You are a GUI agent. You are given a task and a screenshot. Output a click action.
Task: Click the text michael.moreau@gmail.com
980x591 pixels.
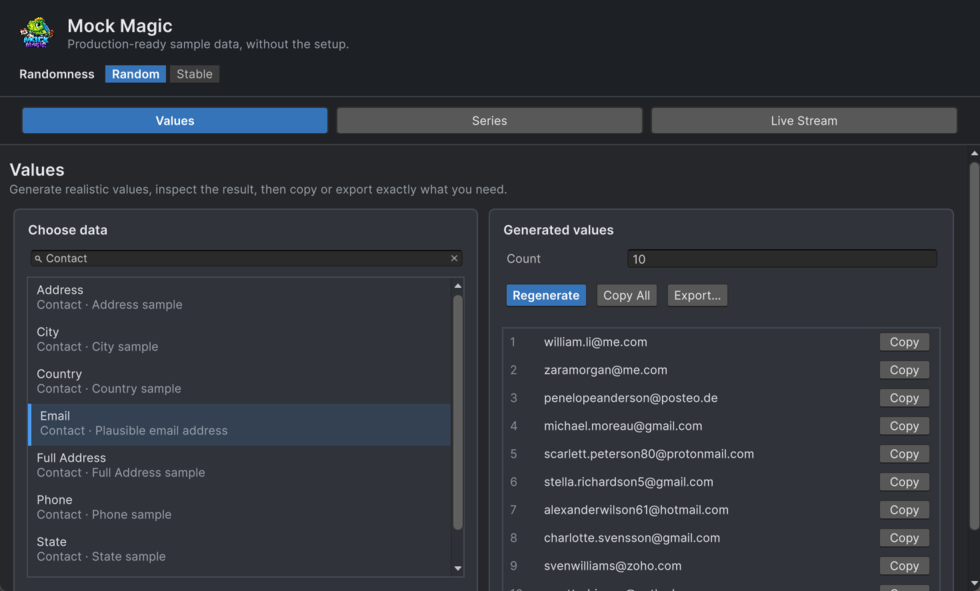(622, 426)
